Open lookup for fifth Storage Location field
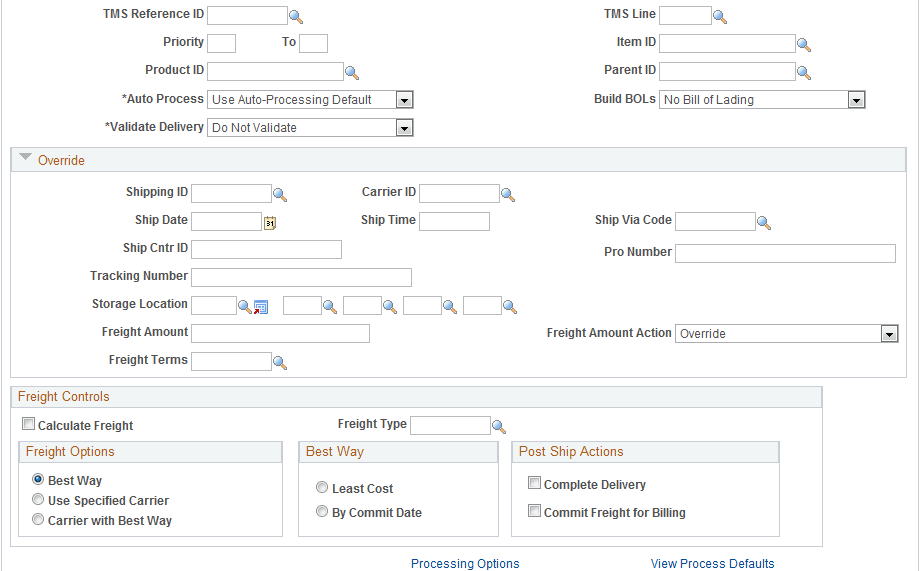 point(509,307)
